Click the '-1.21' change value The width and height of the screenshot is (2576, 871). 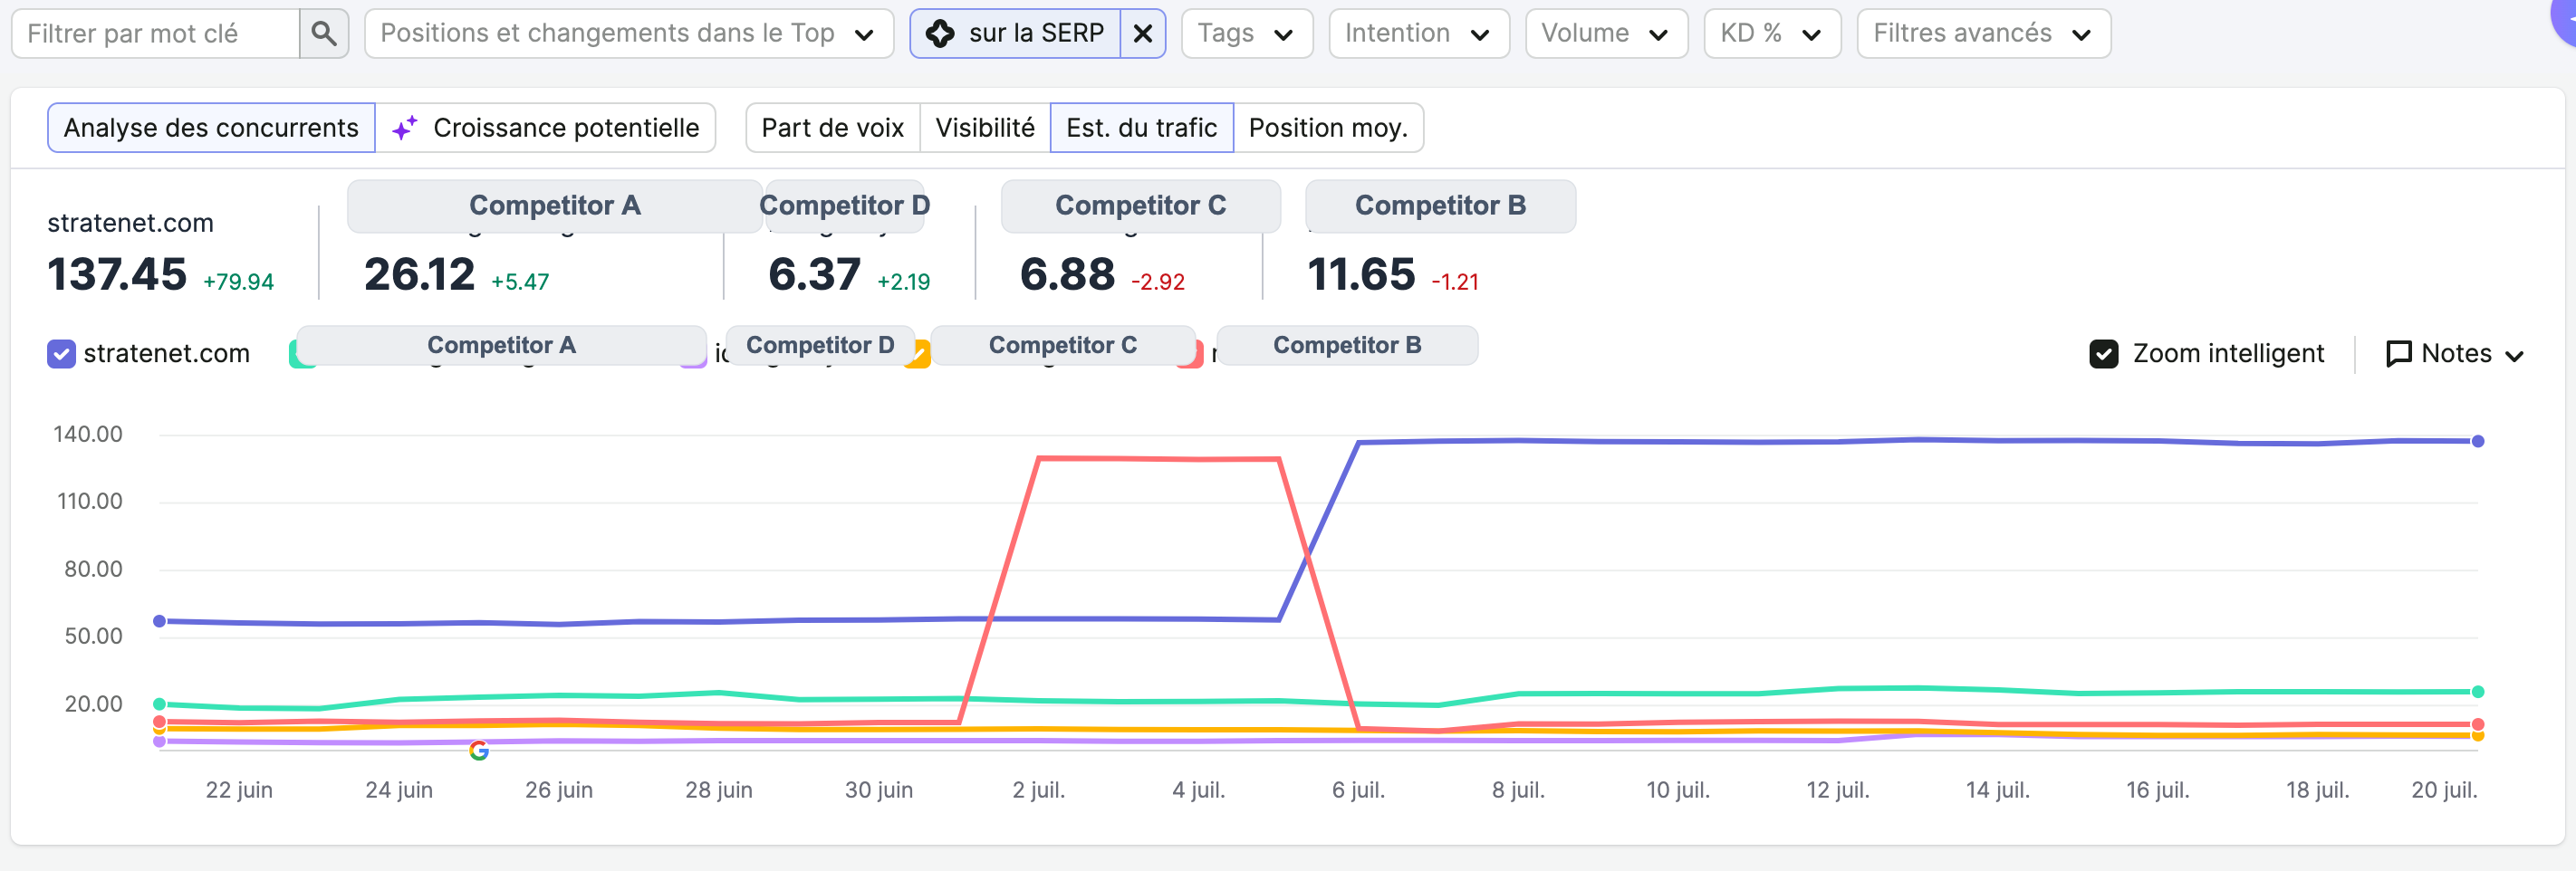click(1455, 282)
